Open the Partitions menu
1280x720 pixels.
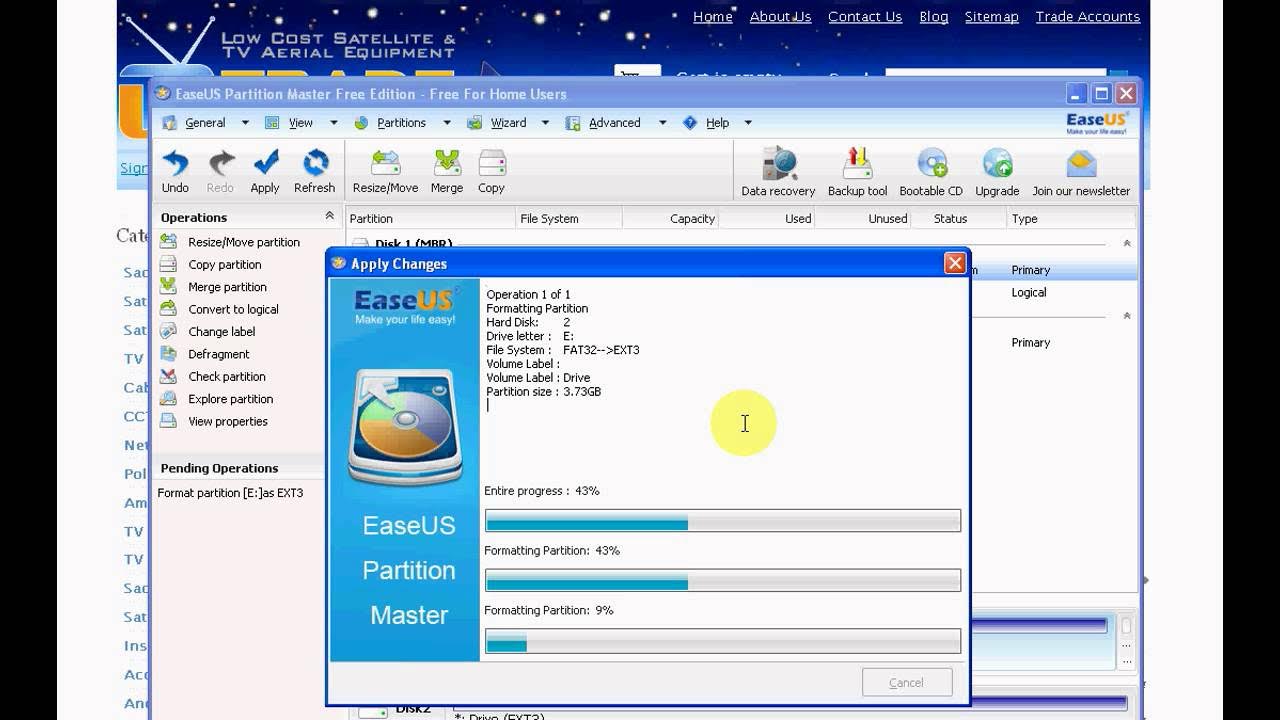click(401, 123)
